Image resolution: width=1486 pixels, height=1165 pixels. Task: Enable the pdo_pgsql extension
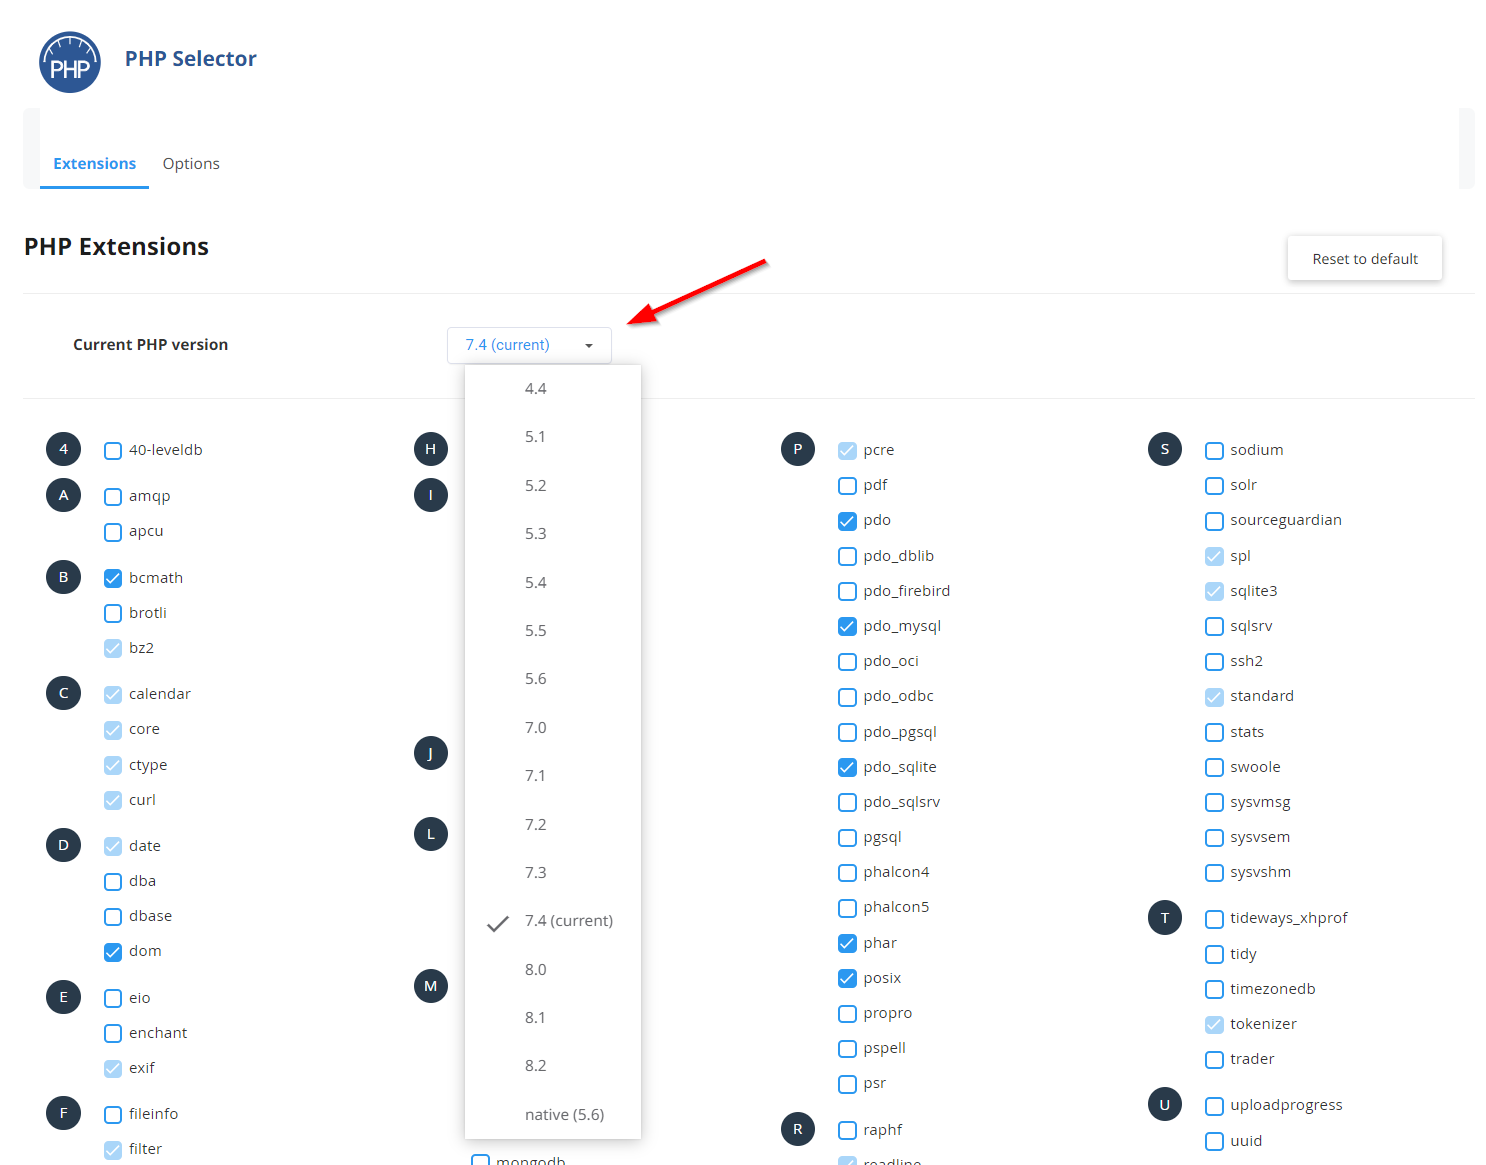coord(847,733)
